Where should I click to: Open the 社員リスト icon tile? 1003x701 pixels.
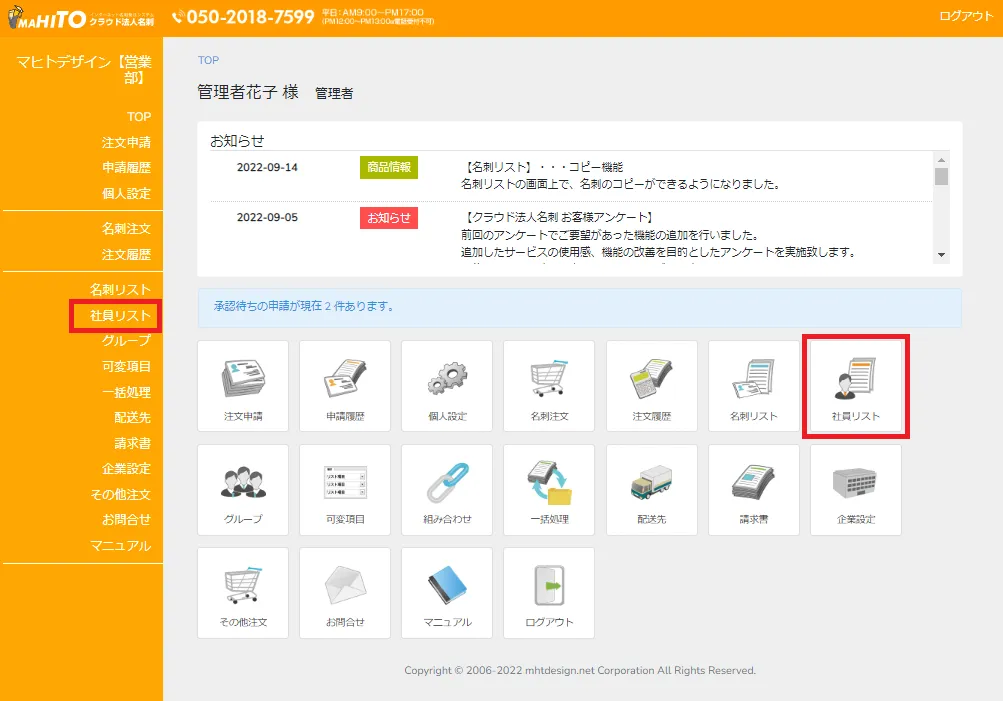(856, 386)
